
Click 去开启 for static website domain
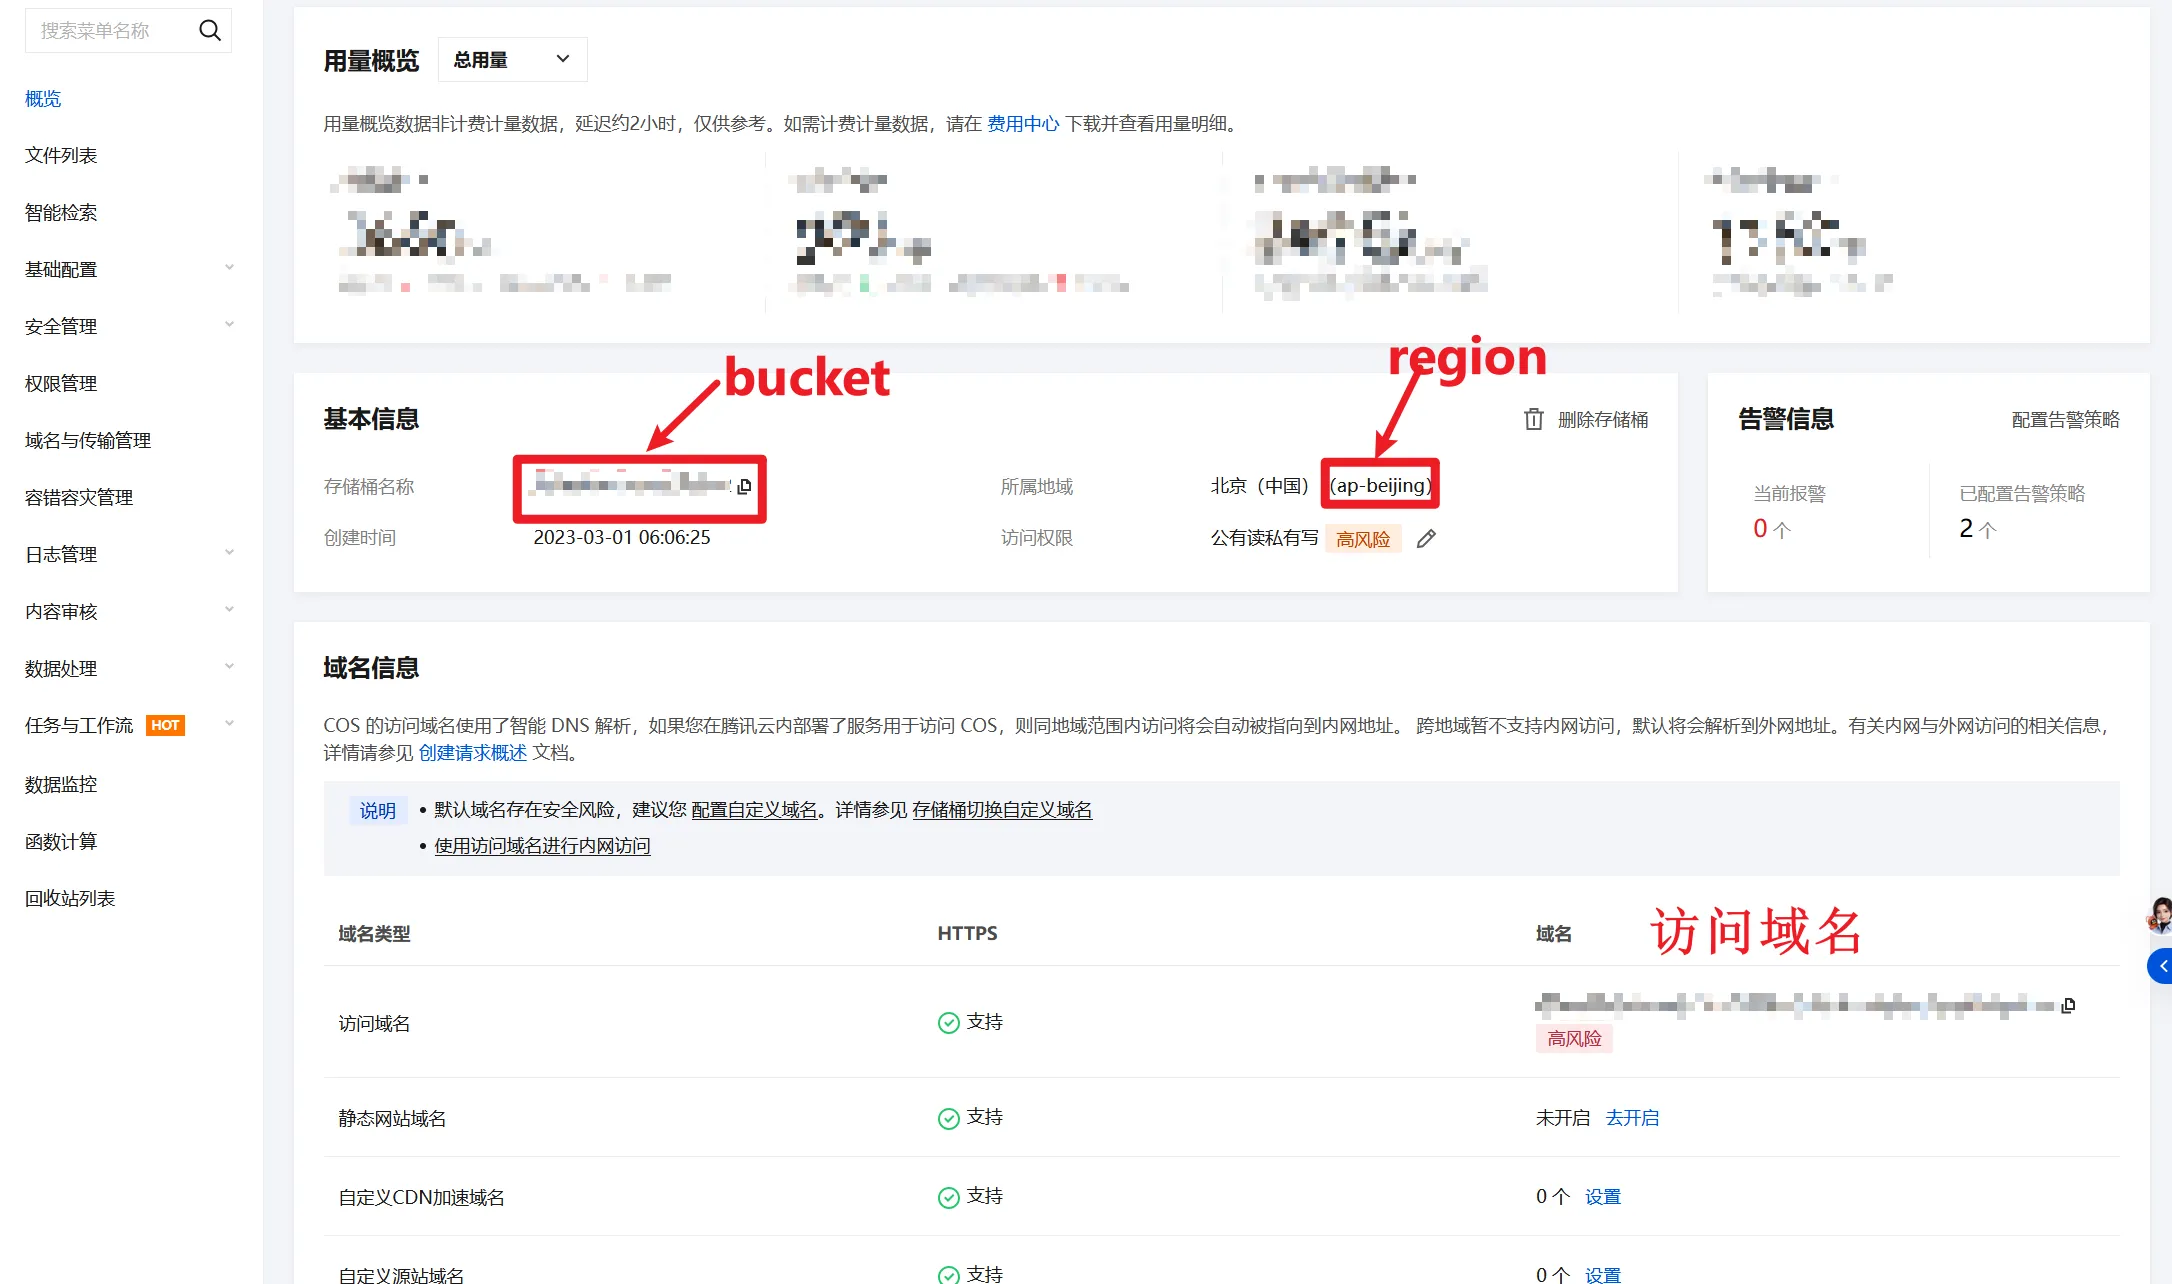pos(1631,1118)
